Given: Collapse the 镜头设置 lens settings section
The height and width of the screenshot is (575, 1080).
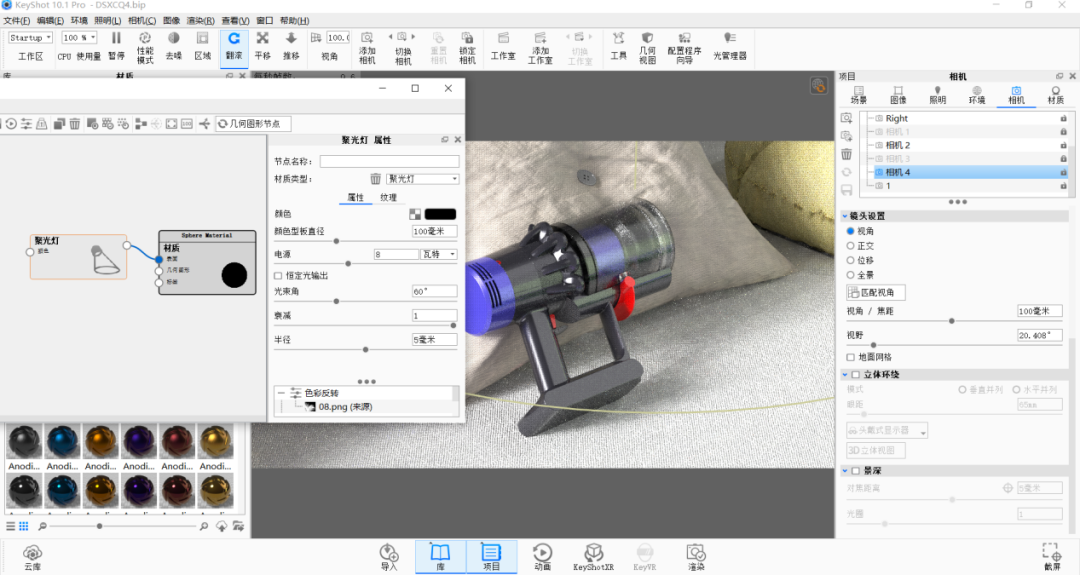Looking at the screenshot, I should (845, 216).
